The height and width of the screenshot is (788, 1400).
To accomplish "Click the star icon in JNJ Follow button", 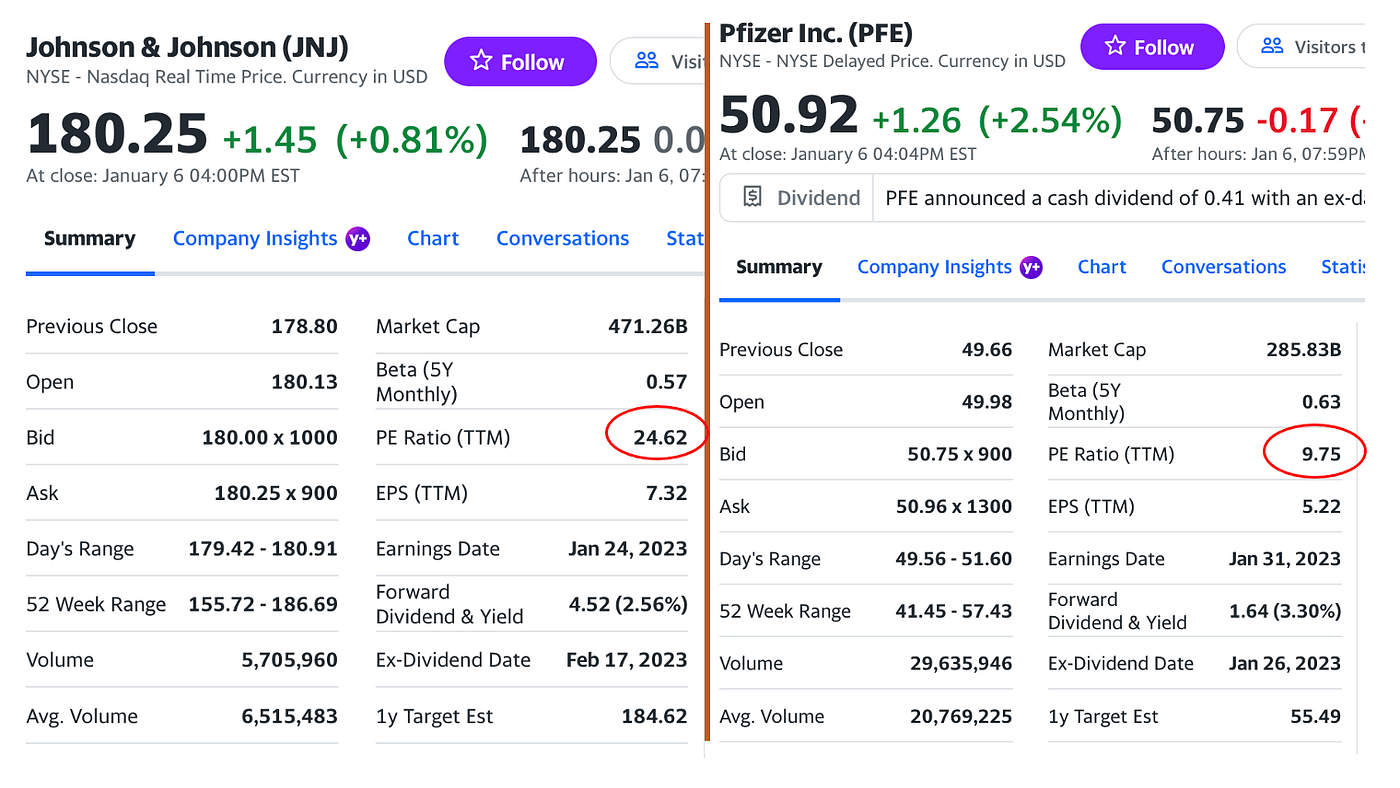I will click(481, 61).
